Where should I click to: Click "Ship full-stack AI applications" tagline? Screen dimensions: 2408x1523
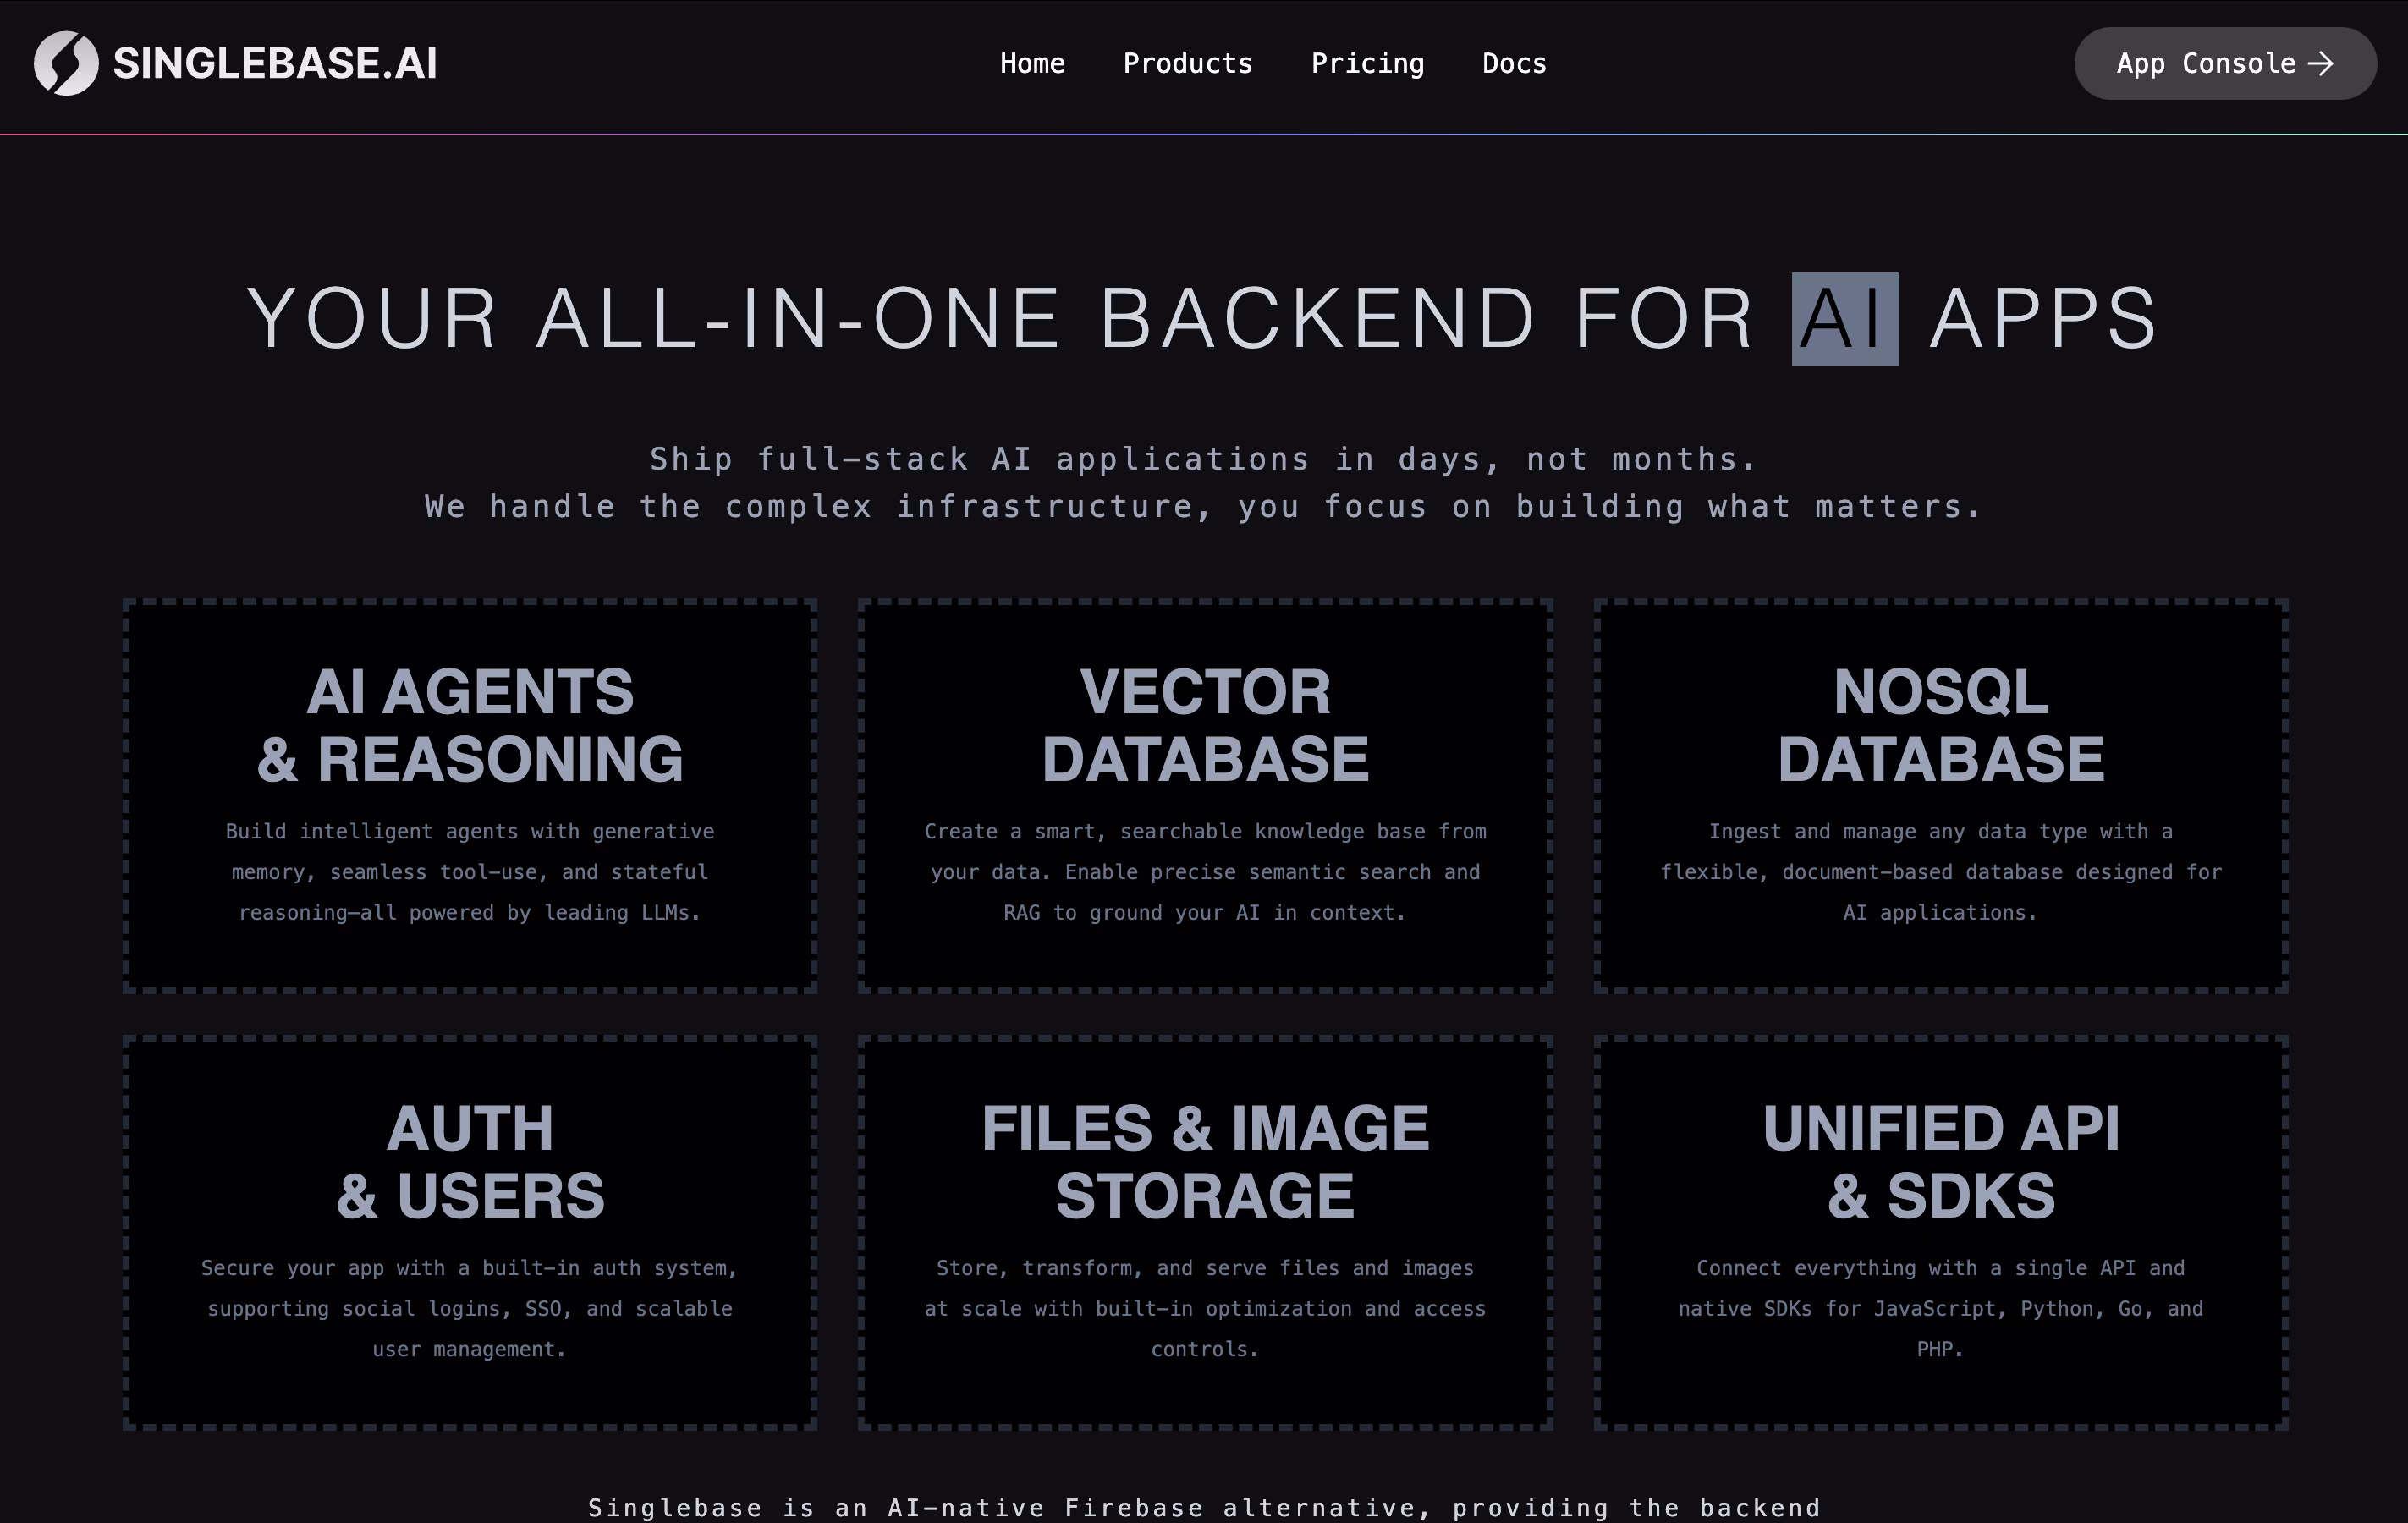click(x=980, y=459)
